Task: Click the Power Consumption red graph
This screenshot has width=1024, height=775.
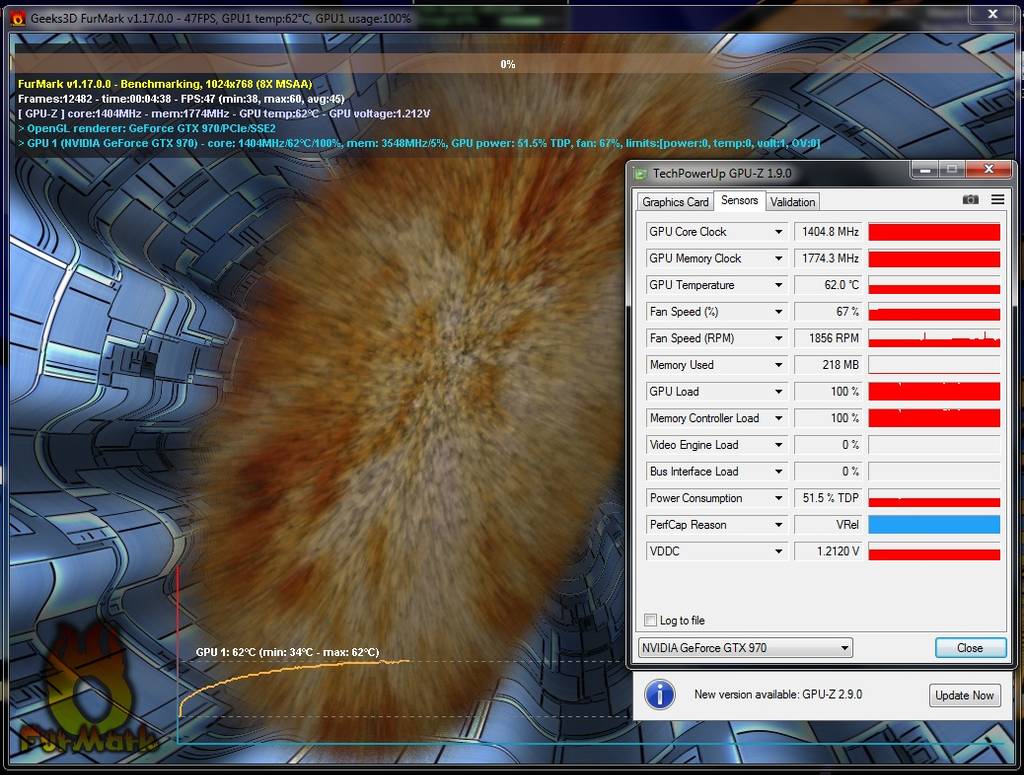Action: click(x=934, y=498)
